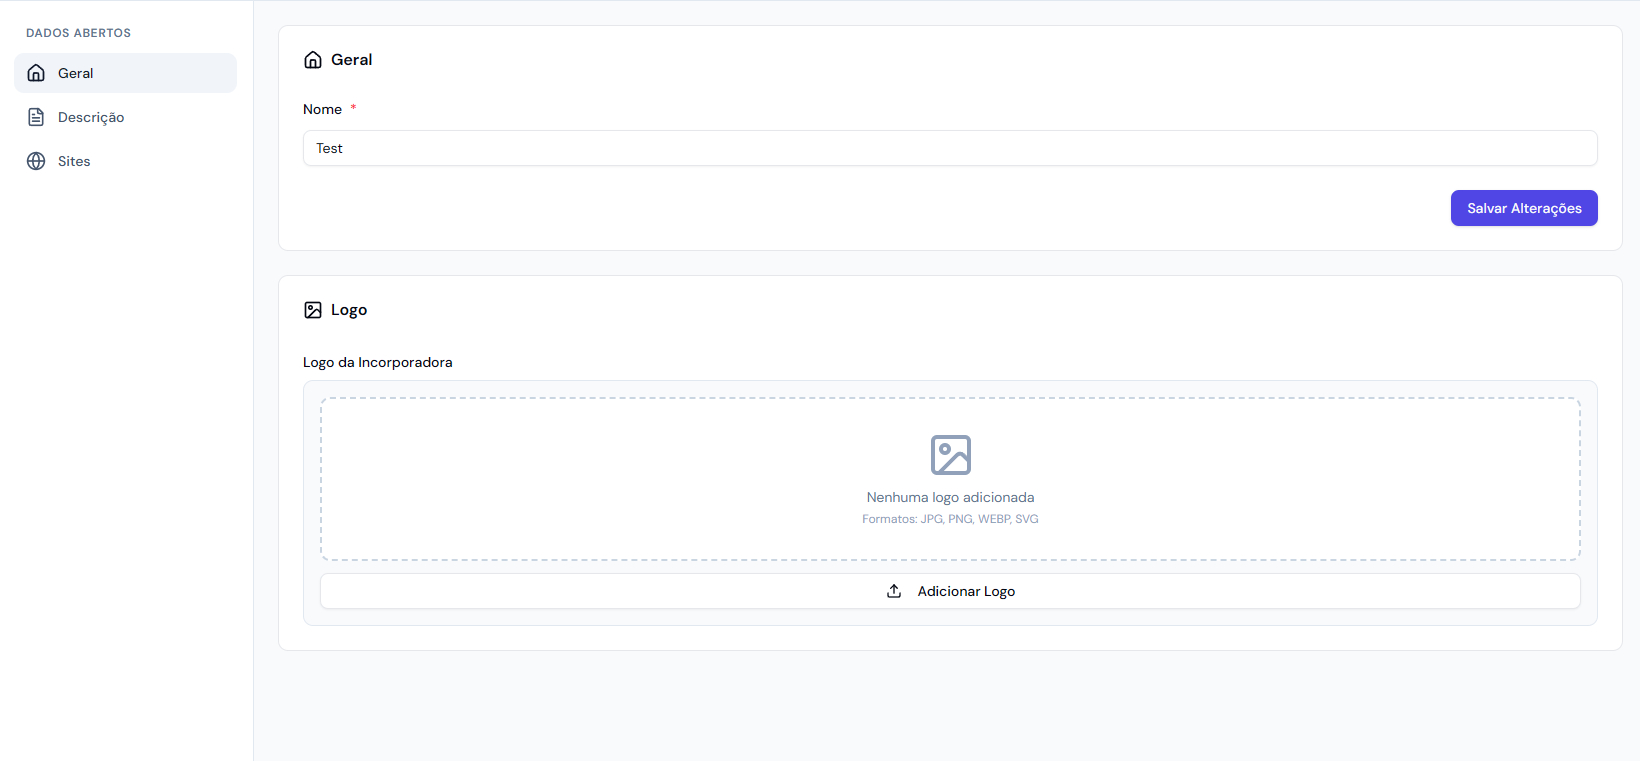Click the home icon in Geral card header
Viewport: 1640px width, 761px height.
[313, 60]
